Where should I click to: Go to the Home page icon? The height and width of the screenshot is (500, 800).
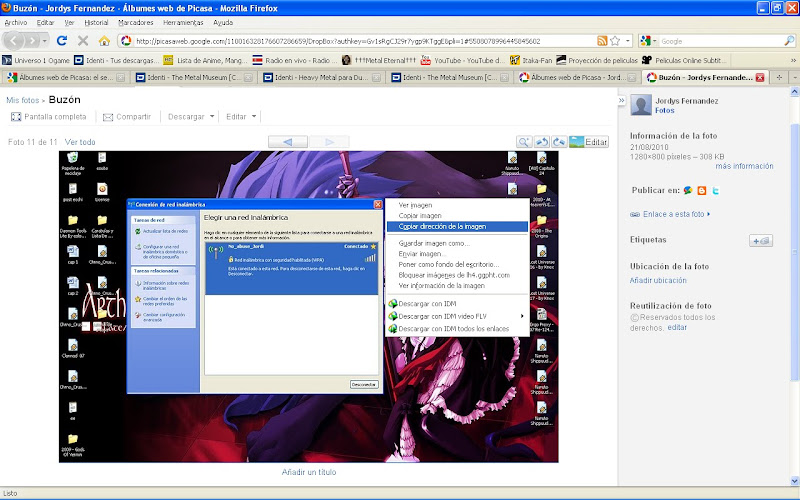[104, 41]
